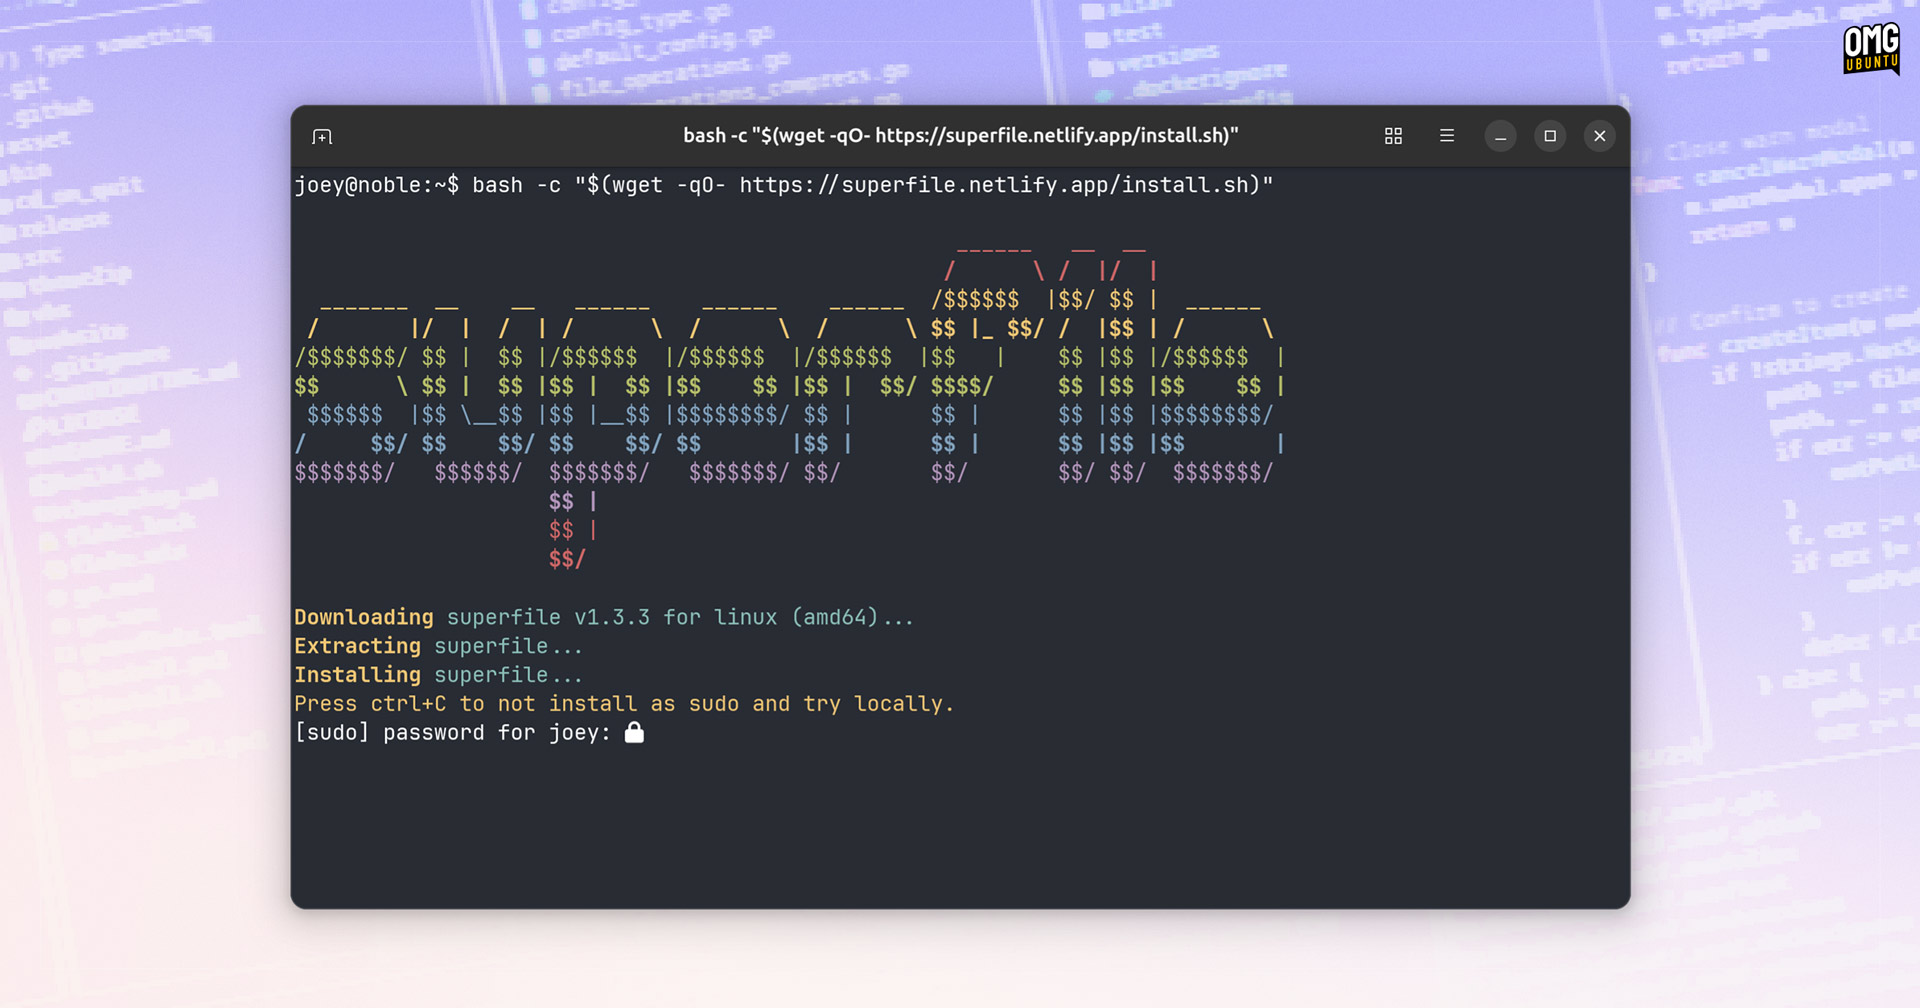
Task: Click the lock icon at password prompt
Action: (x=634, y=732)
